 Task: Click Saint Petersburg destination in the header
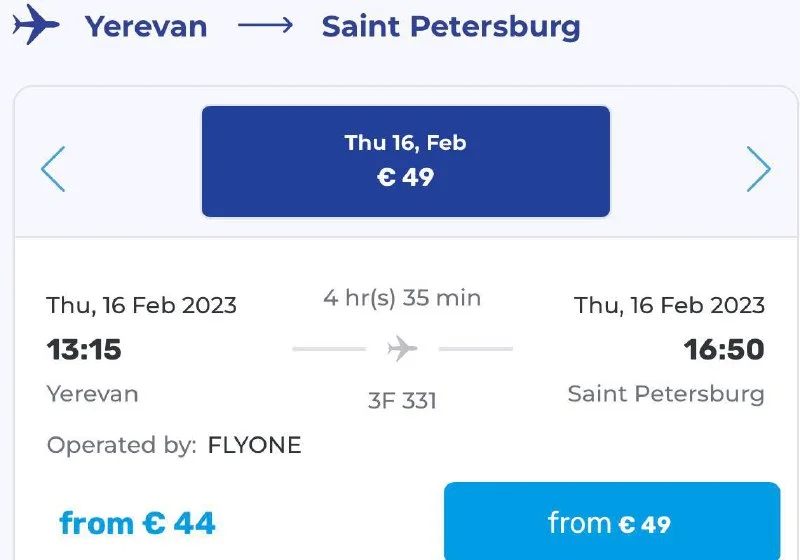pyautogui.click(x=451, y=27)
